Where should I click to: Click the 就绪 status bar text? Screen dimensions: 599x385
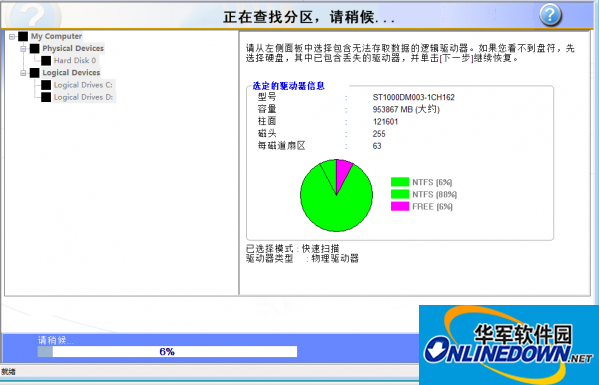click(8, 372)
